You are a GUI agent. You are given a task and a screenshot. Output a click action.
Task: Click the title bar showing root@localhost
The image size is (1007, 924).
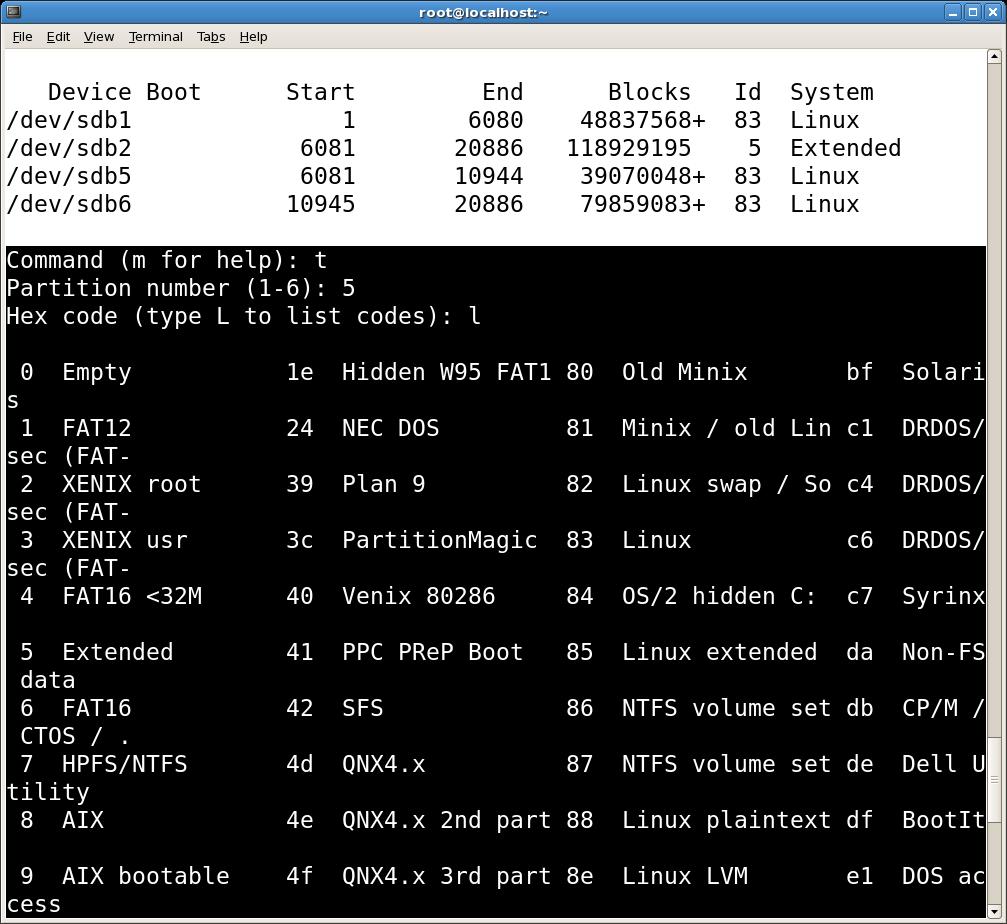[484, 11]
